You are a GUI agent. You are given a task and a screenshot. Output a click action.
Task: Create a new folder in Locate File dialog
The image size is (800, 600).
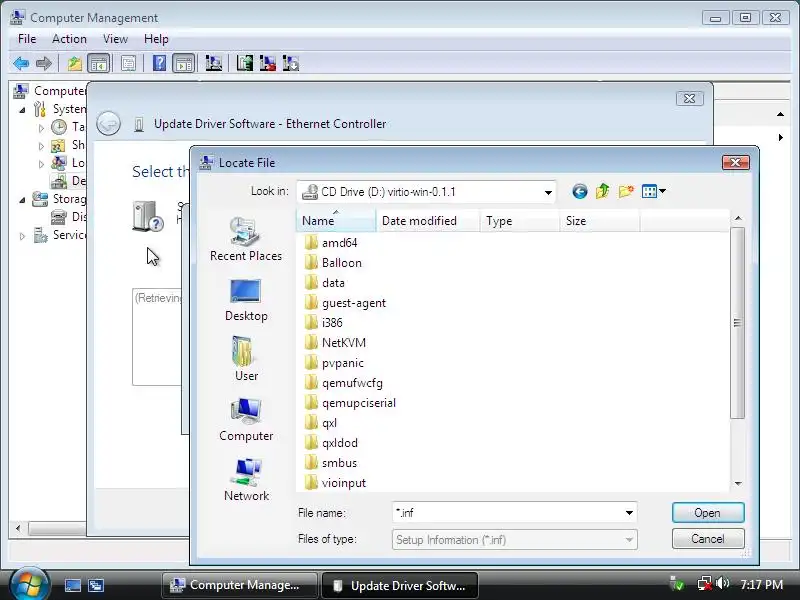coord(626,191)
